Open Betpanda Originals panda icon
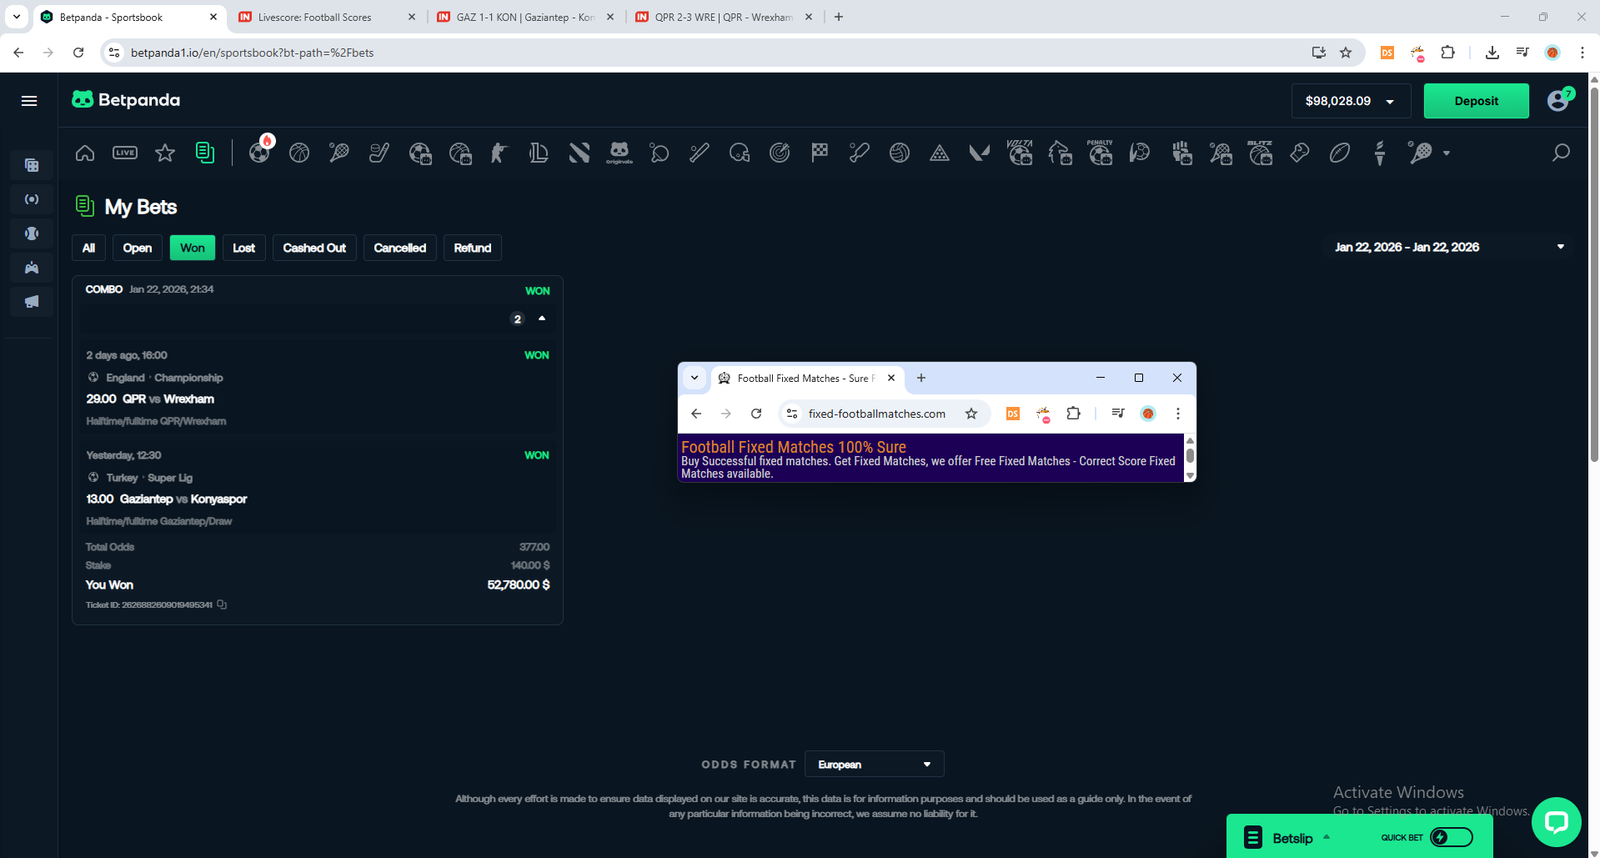This screenshot has width=1600, height=858. (x=619, y=152)
